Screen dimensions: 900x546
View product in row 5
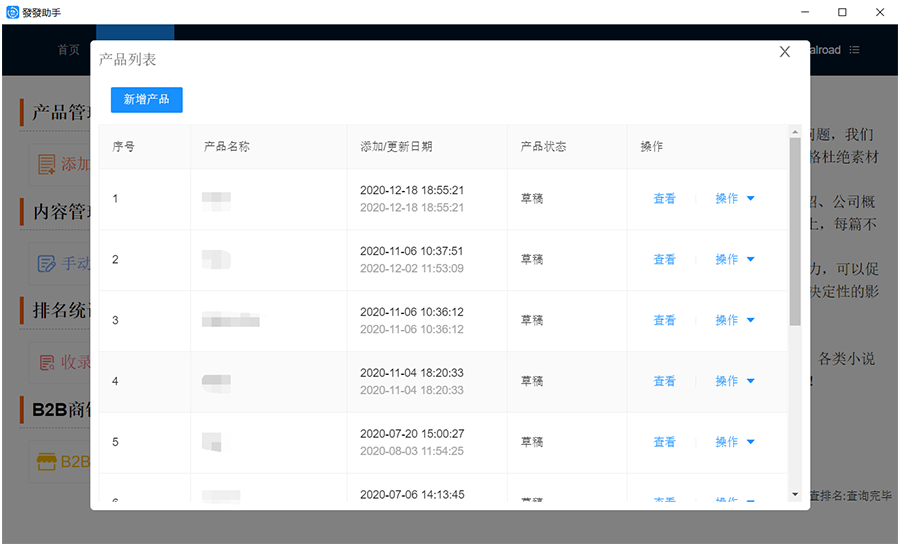click(x=664, y=442)
